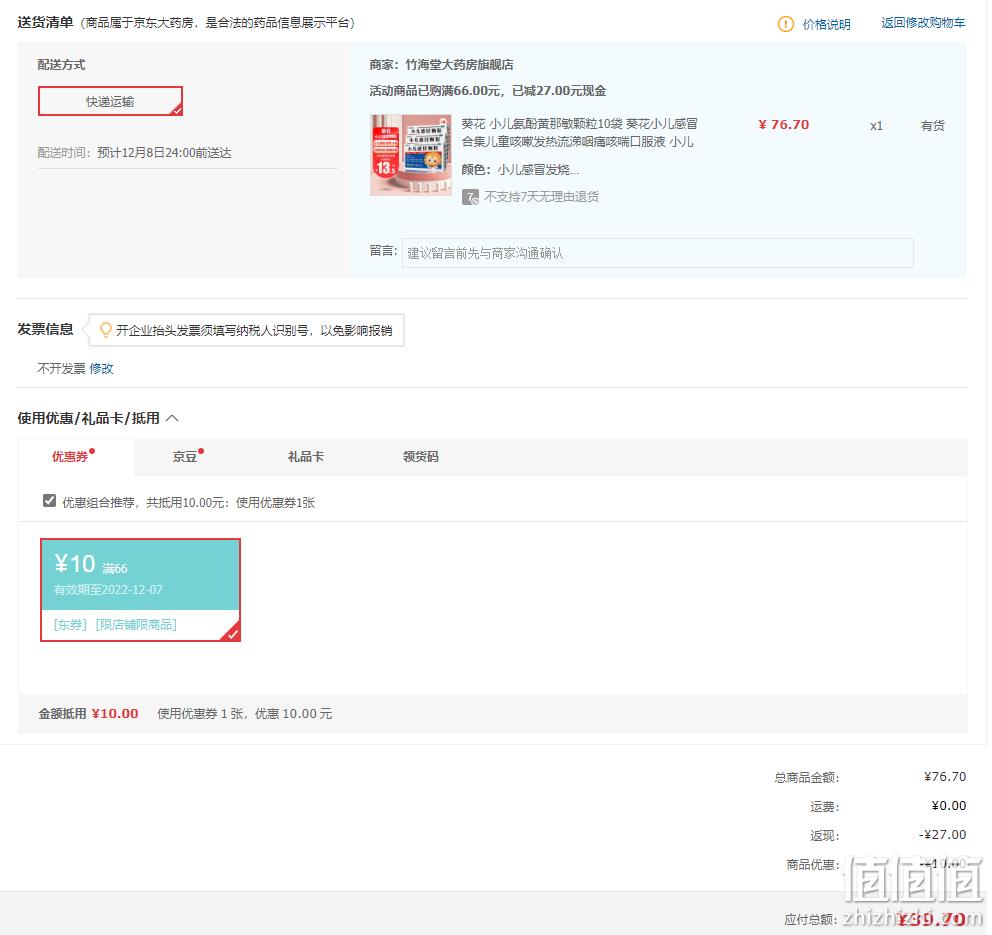Click the merchant name 竹海堂大药房旗舰店

click(x=459, y=65)
